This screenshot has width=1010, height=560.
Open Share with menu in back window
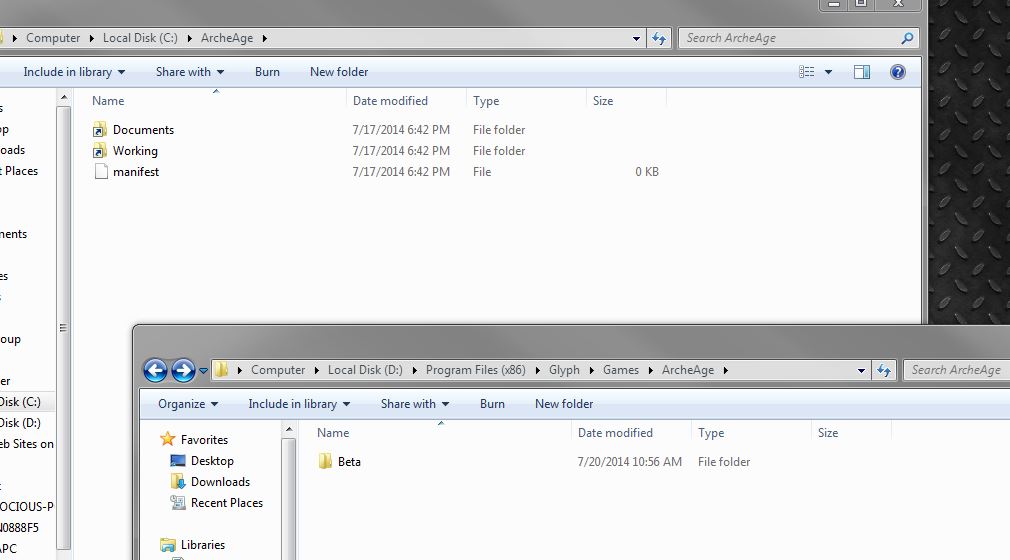(189, 72)
